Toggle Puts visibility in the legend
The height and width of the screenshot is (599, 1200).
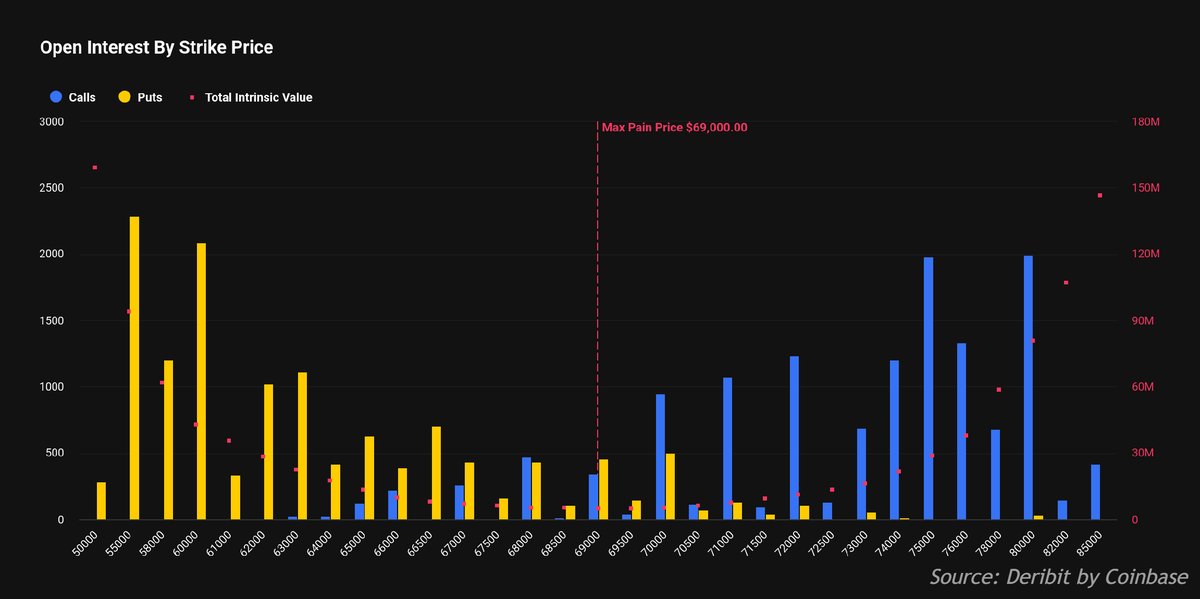(x=145, y=97)
